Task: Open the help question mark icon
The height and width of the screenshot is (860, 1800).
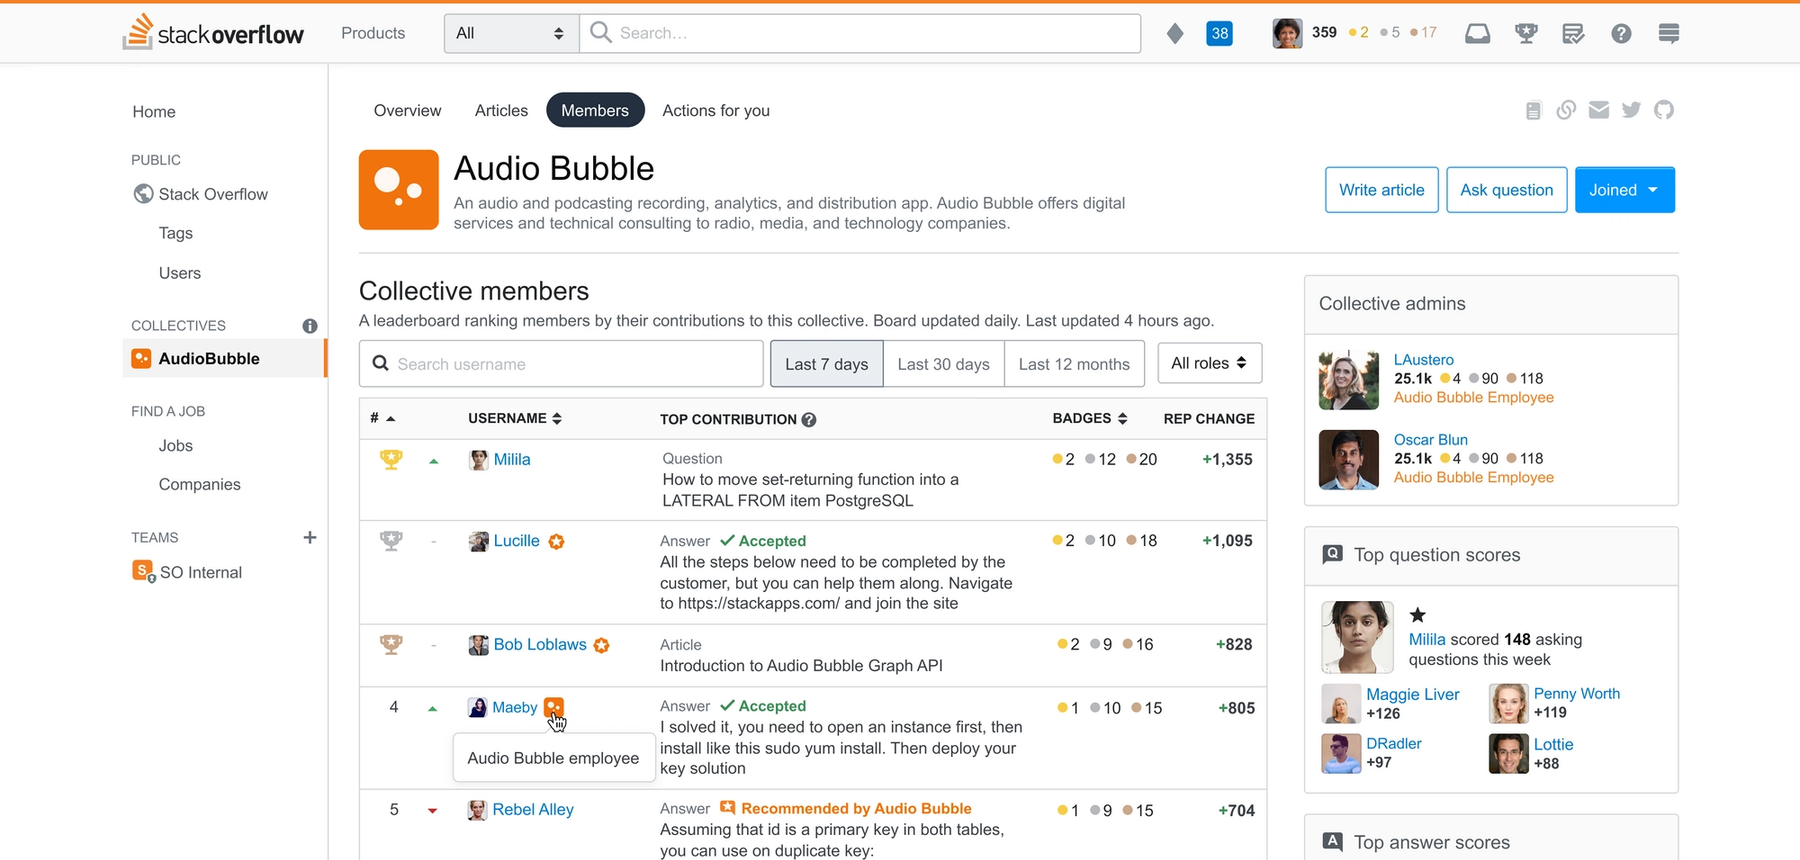Action: pyautogui.click(x=1621, y=33)
